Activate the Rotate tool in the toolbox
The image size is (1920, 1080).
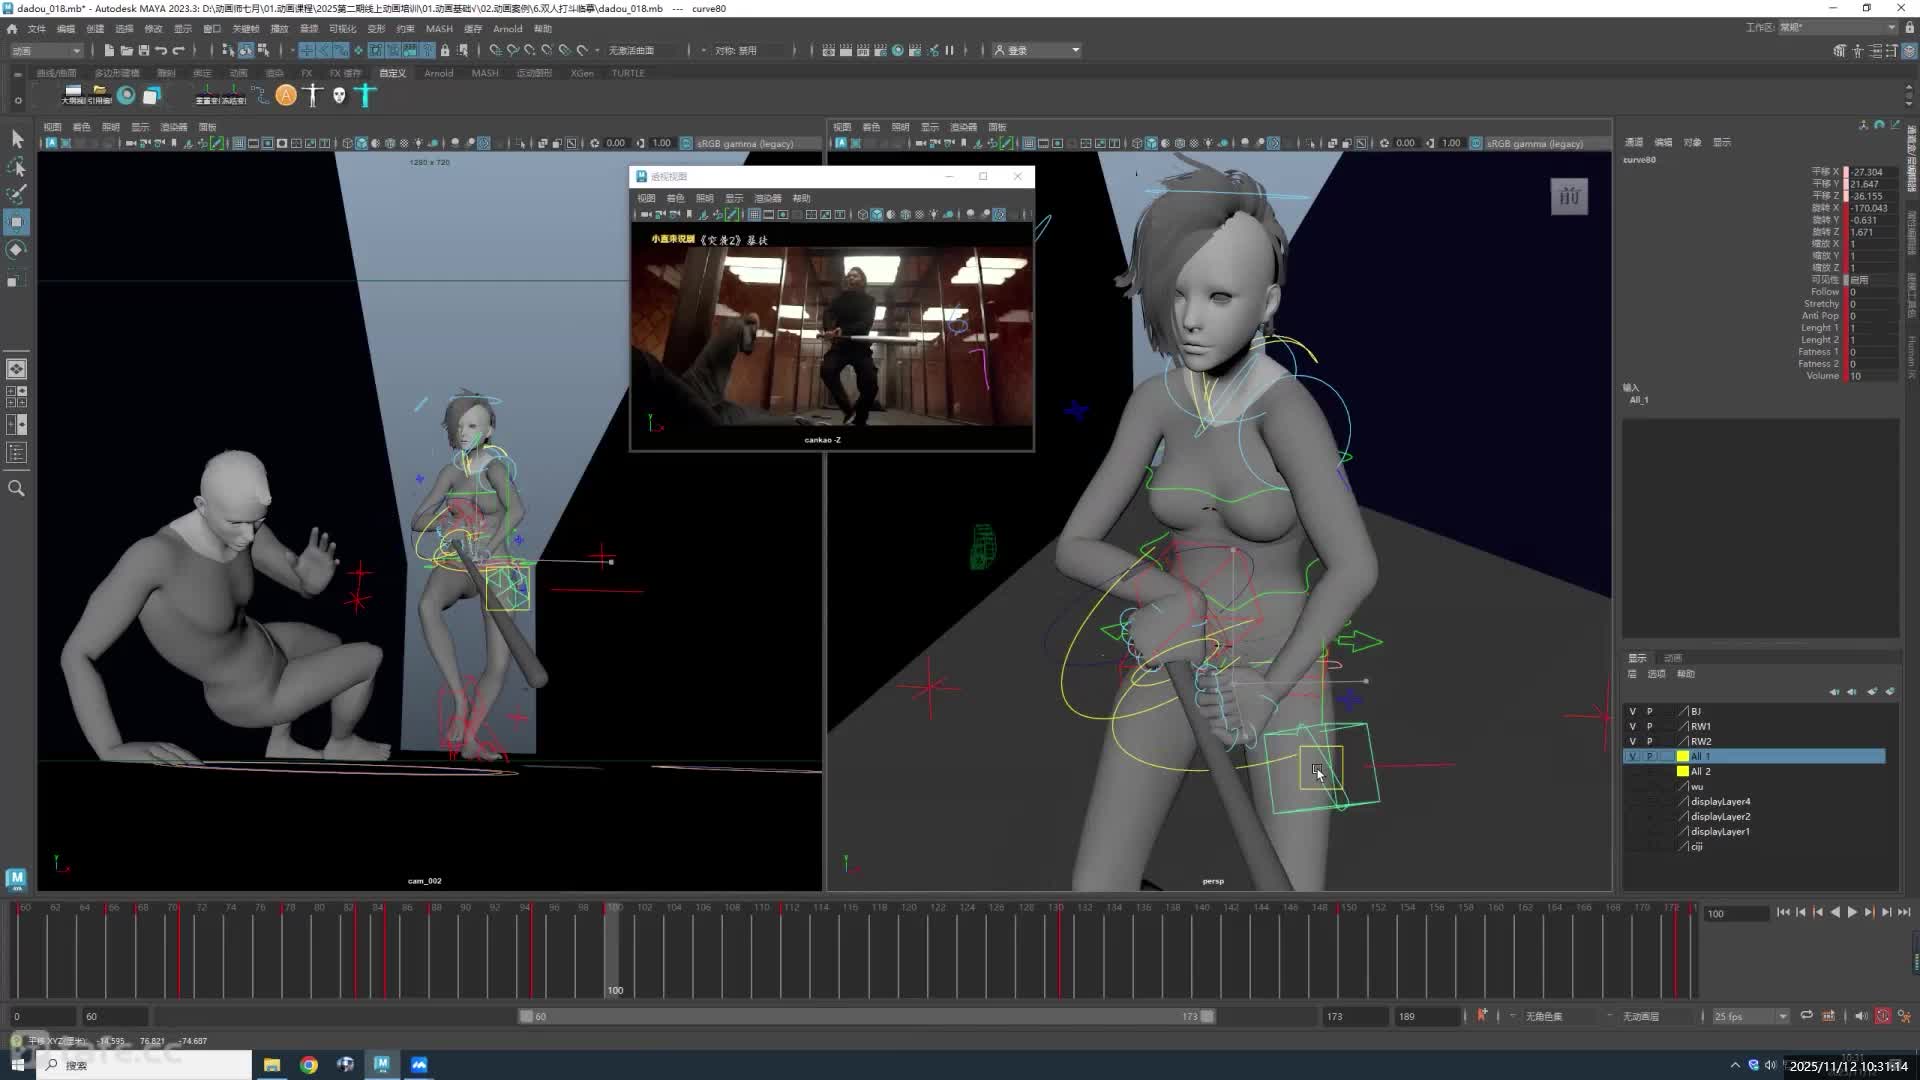(17, 250)
